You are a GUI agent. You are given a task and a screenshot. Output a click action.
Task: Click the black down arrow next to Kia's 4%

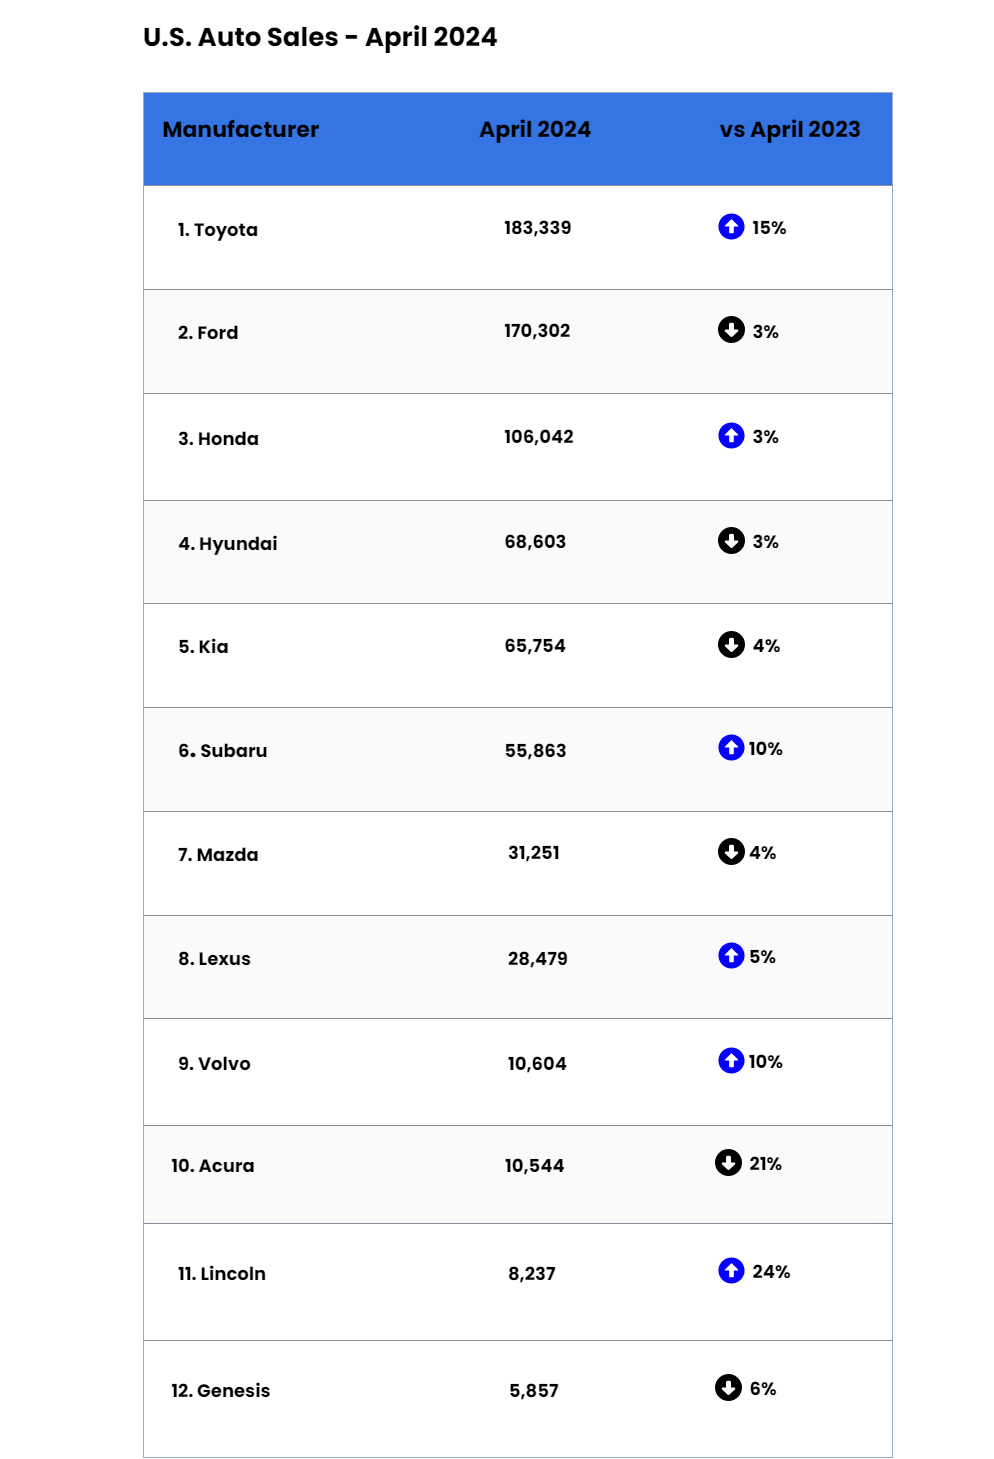(x=731, y=645)
